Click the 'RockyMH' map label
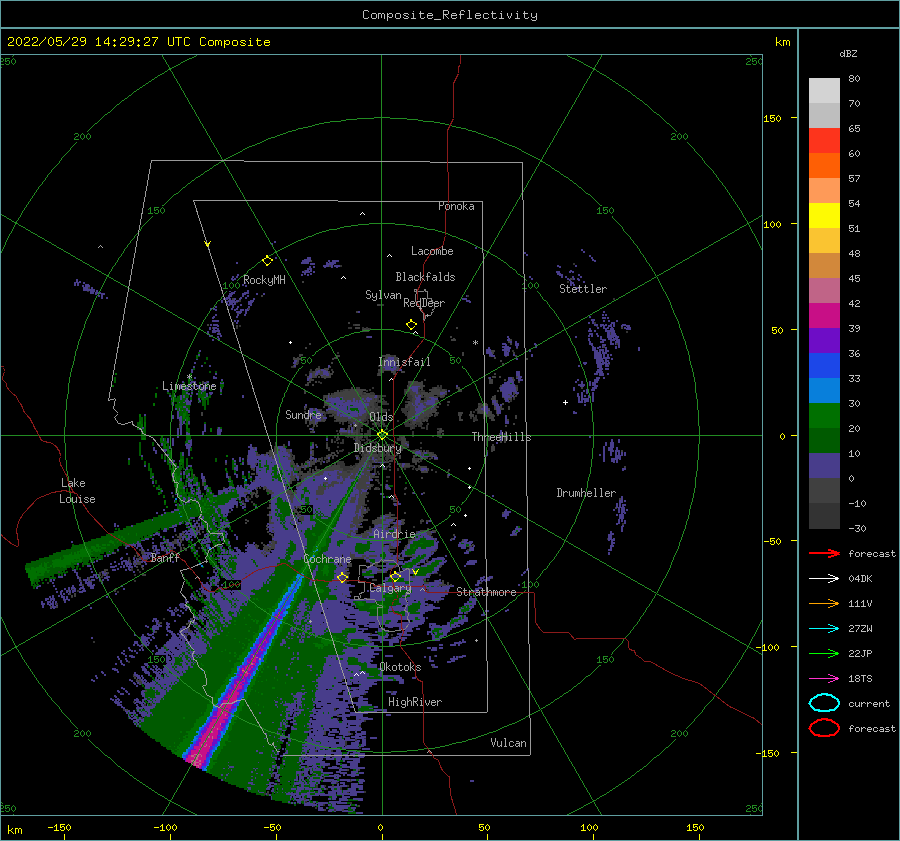Image resolution: width=900 pixels, height=841 pixels. point(264,280)
